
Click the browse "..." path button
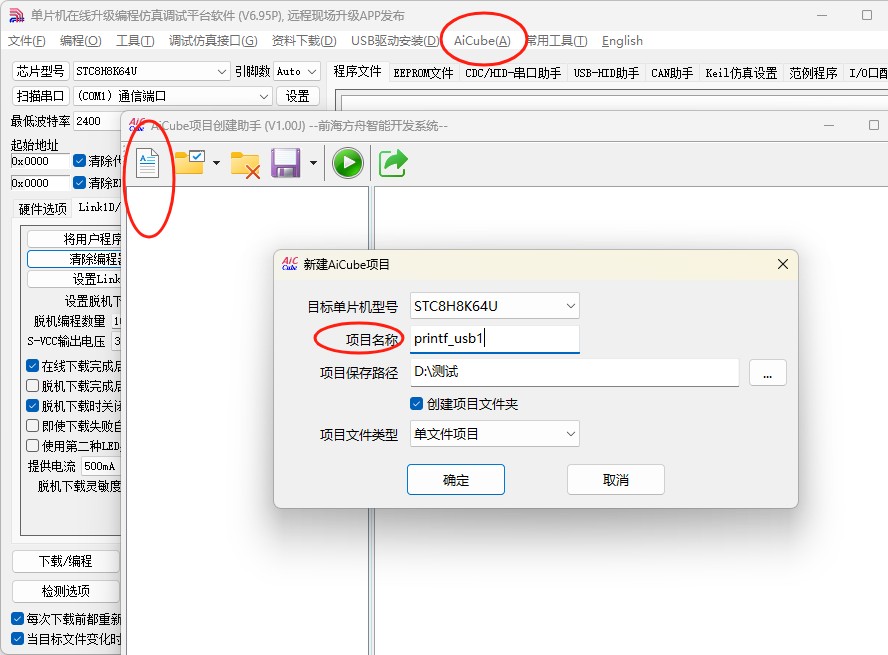click(x=767, y=373)
